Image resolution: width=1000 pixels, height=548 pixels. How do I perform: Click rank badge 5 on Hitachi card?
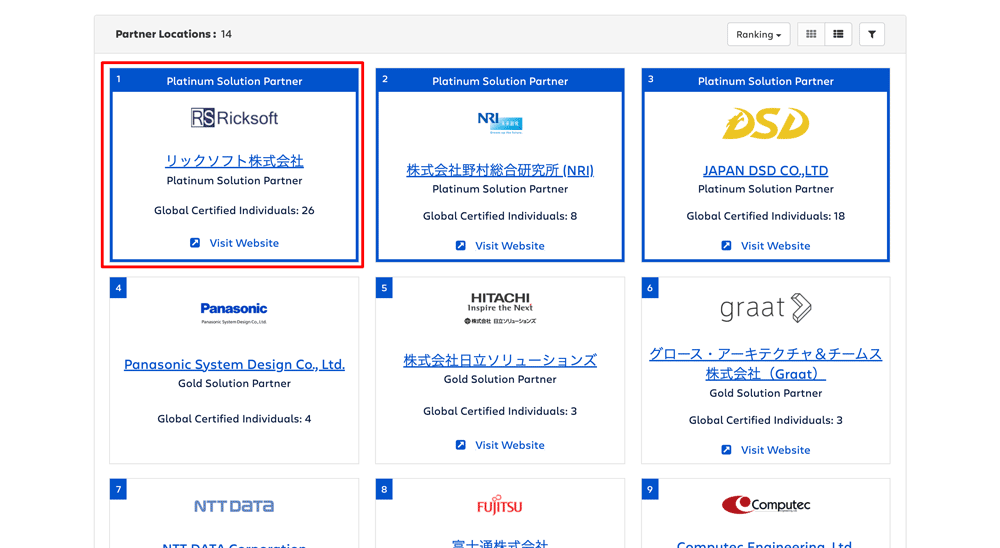pyautogui.click(x=384, y=288)
